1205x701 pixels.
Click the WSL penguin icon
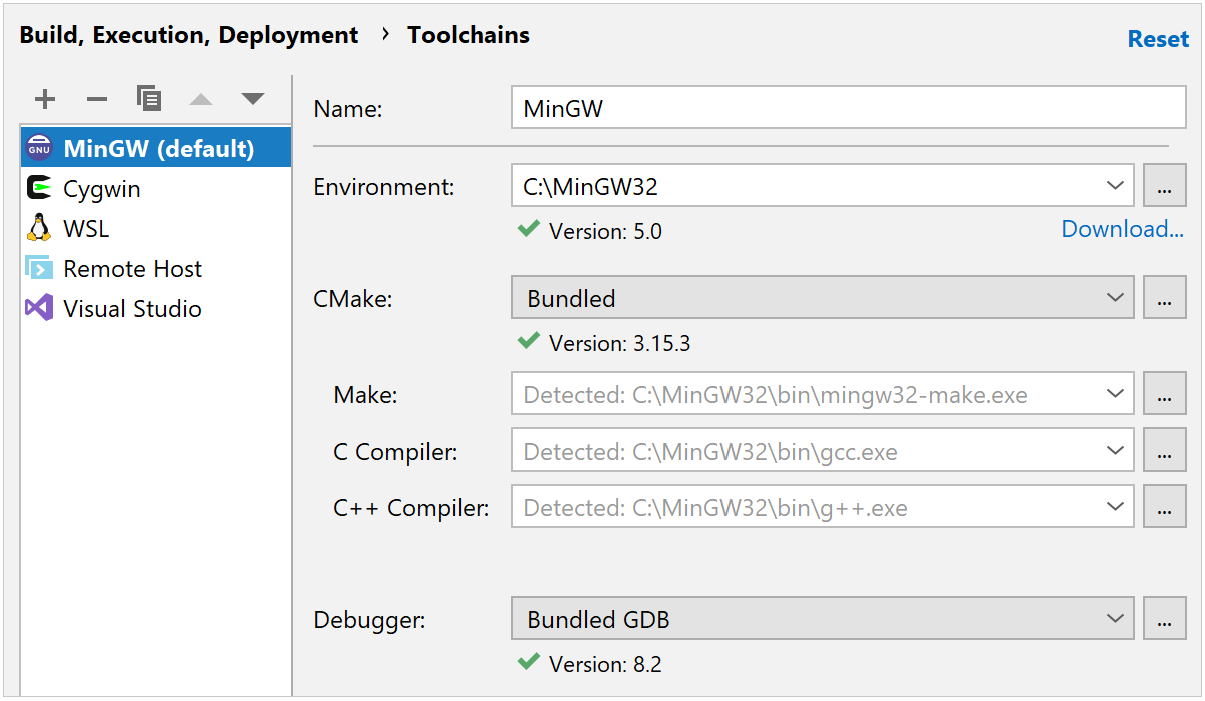[x=39, y=228]
